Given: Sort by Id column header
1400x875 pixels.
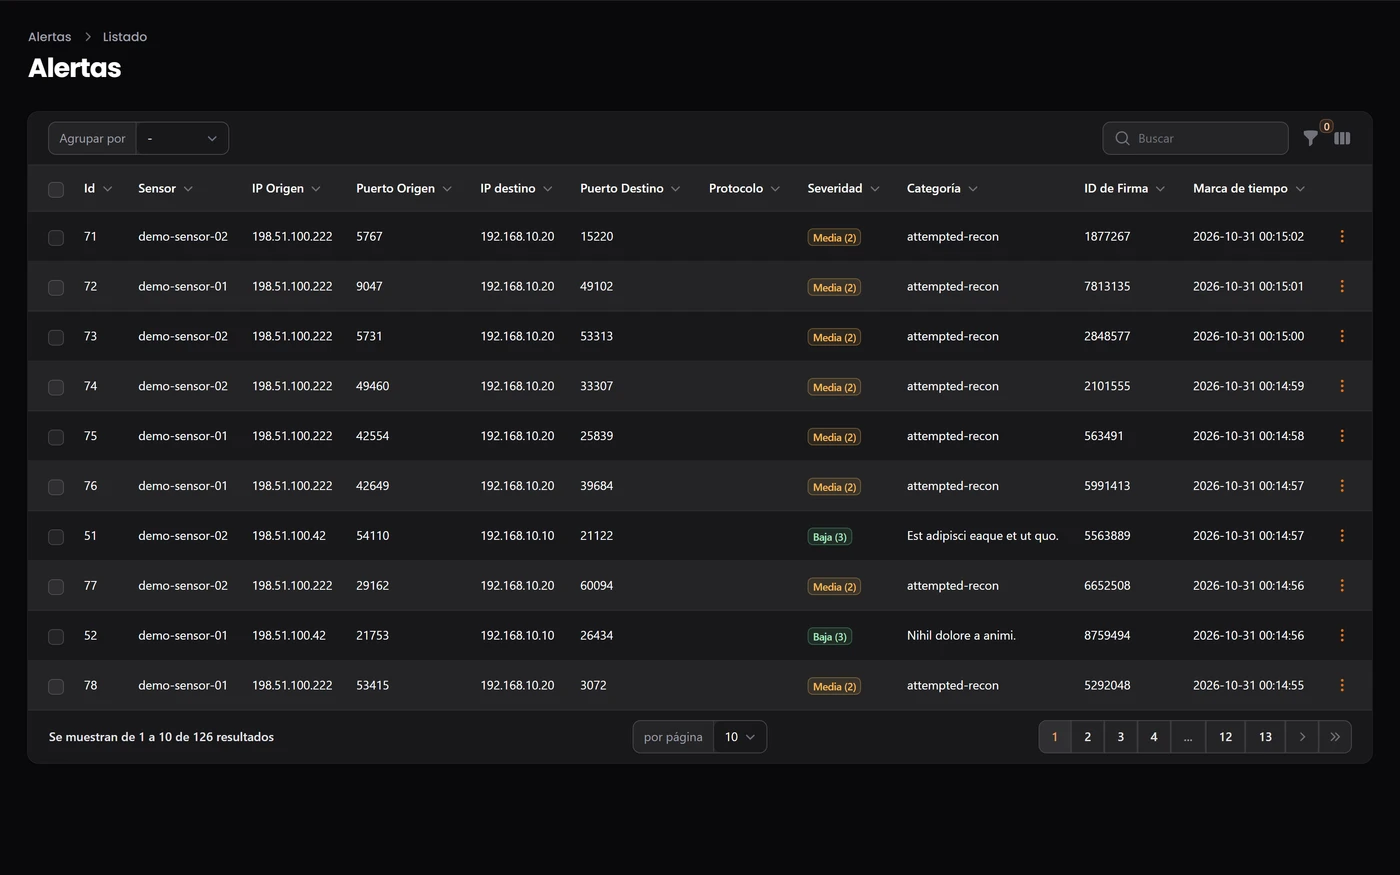Looking at the screenshot, I should point(98,189).
